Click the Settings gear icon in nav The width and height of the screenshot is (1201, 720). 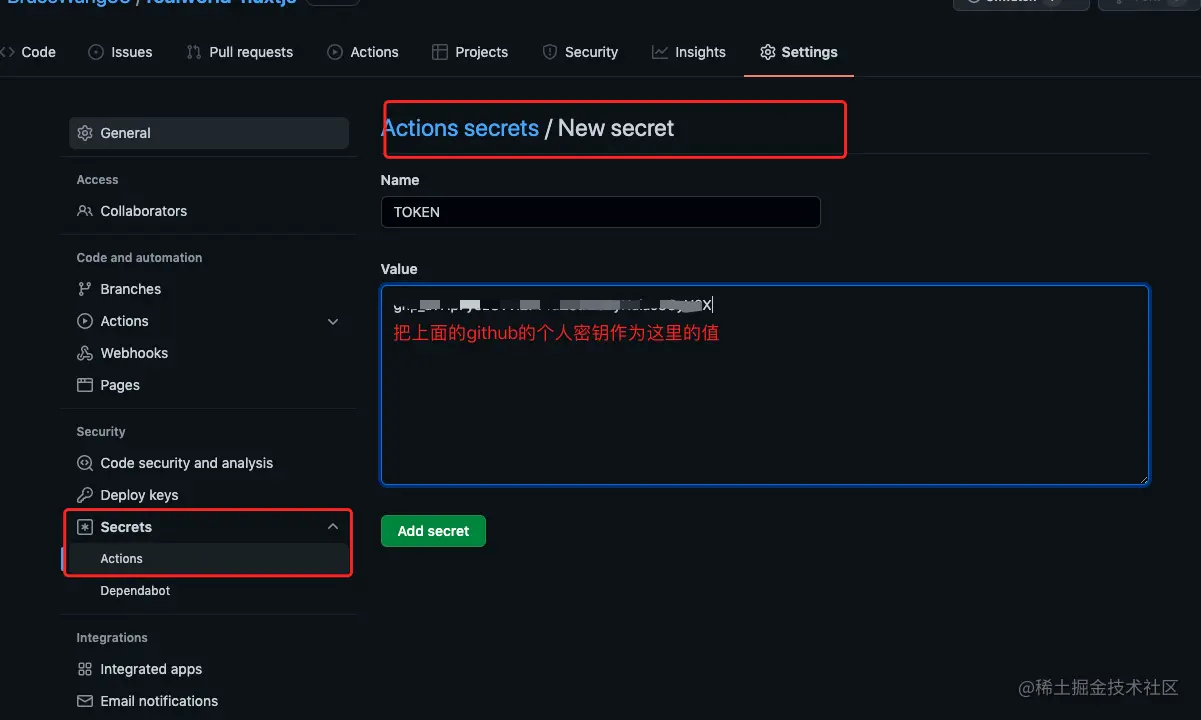point(767,52)
